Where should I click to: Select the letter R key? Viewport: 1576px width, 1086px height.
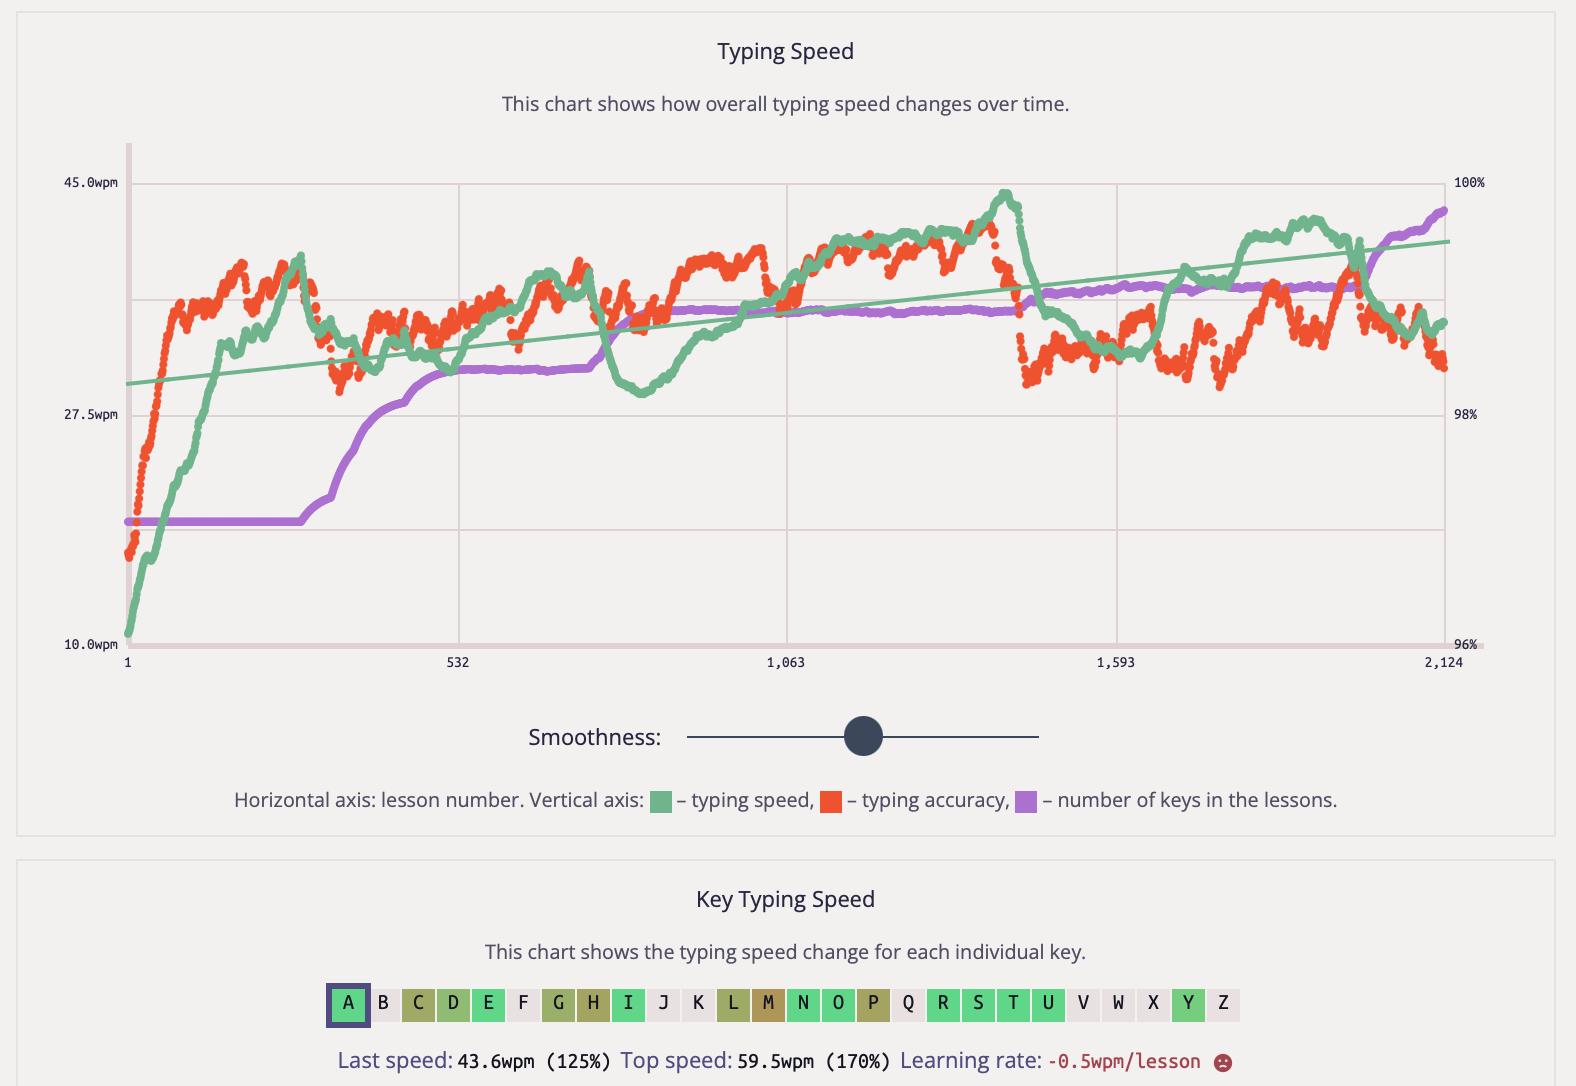(943, 1004)
